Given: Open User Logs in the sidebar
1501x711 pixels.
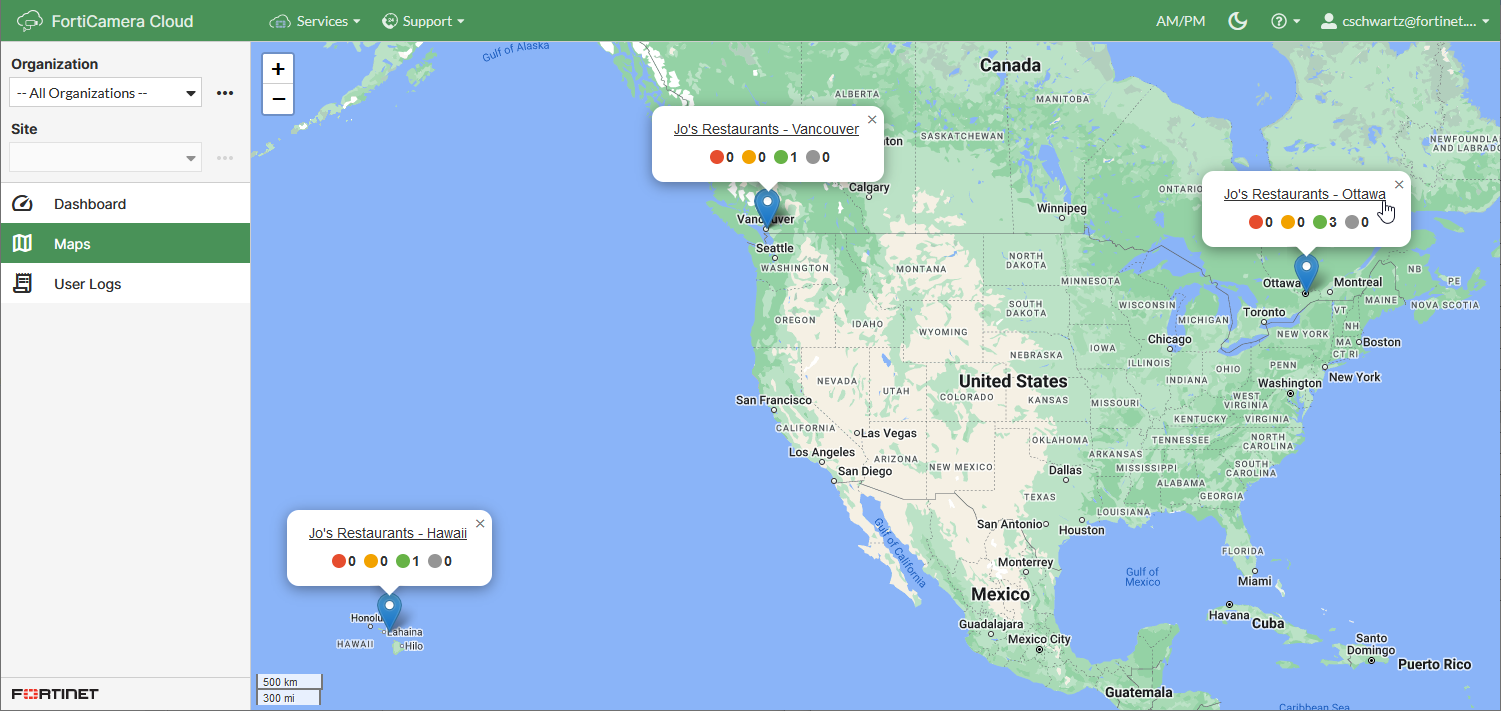Looking at the screenshot, I should tap(125, 284).
